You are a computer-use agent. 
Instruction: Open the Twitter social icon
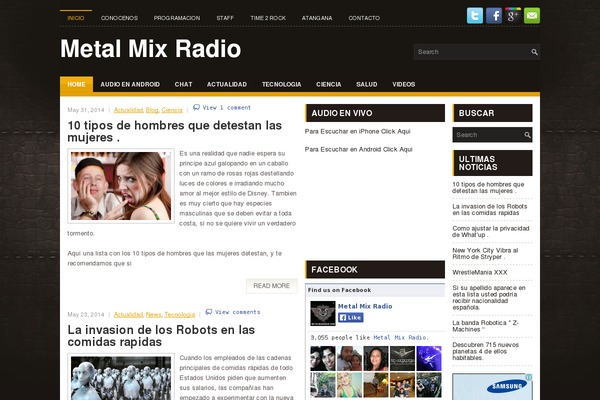point(474,16)
